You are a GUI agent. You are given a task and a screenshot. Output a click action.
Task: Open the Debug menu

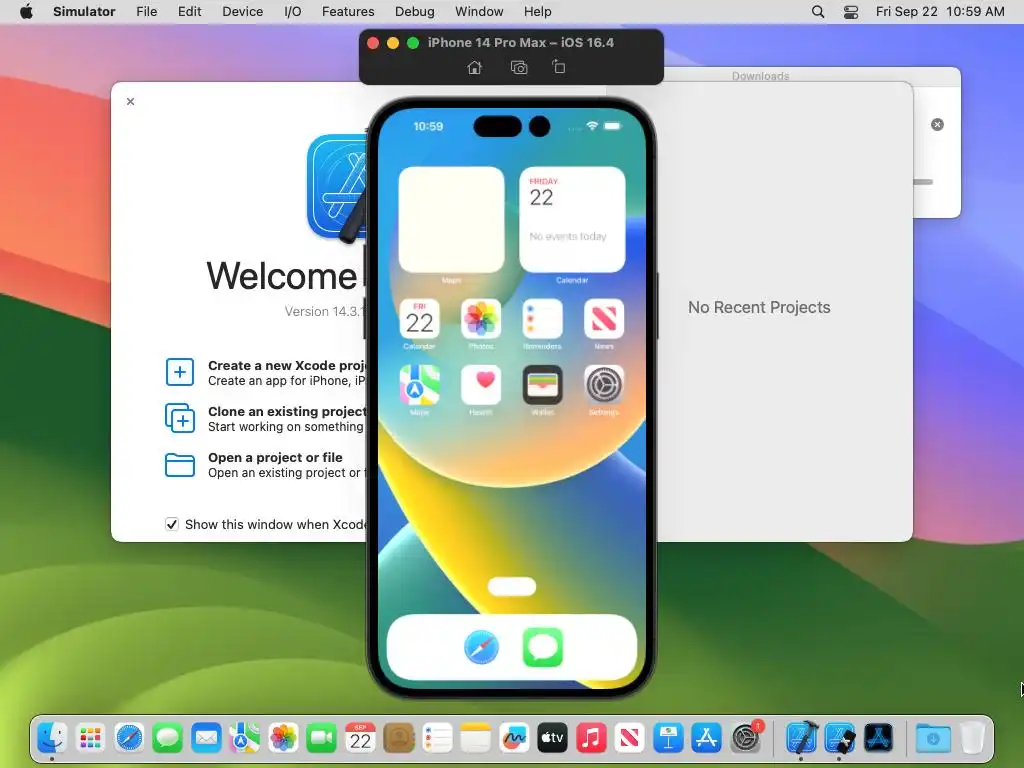coord(415,12)
